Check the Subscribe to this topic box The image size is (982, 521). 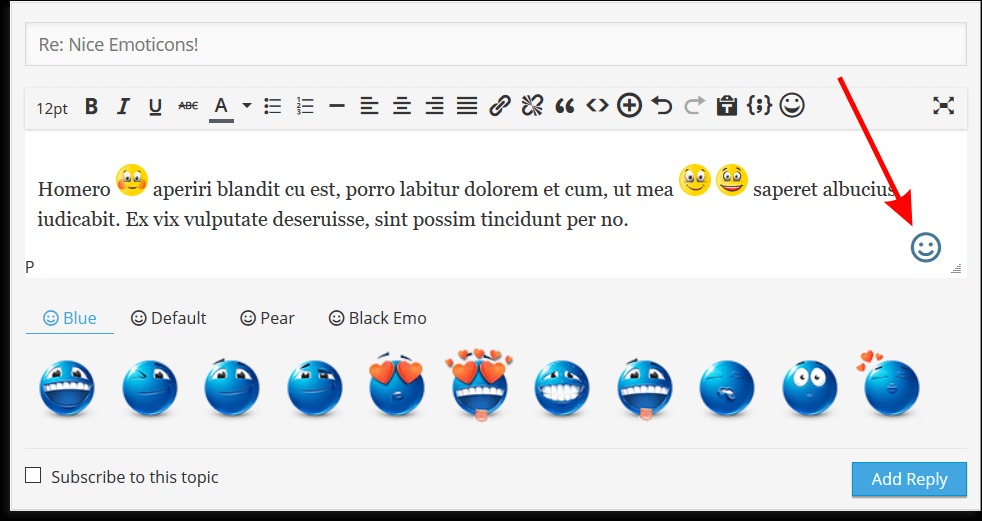pos(34,476)
